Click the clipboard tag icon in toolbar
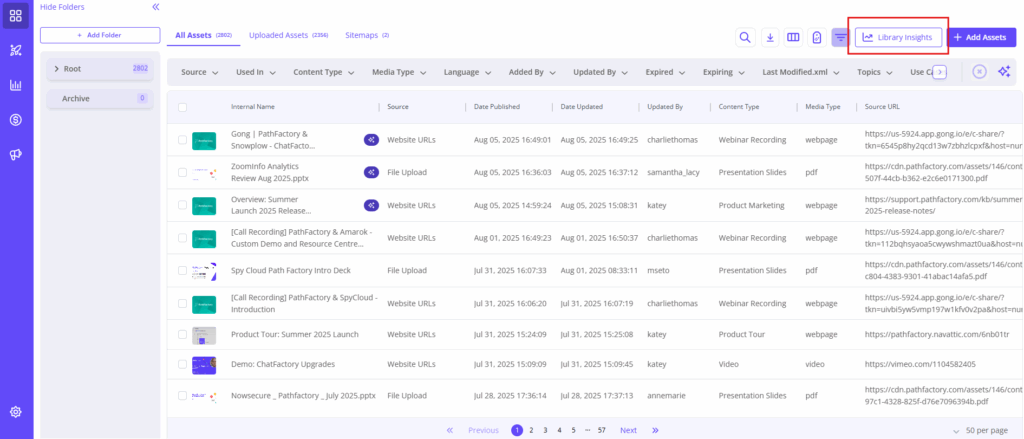 pos(816,37)
